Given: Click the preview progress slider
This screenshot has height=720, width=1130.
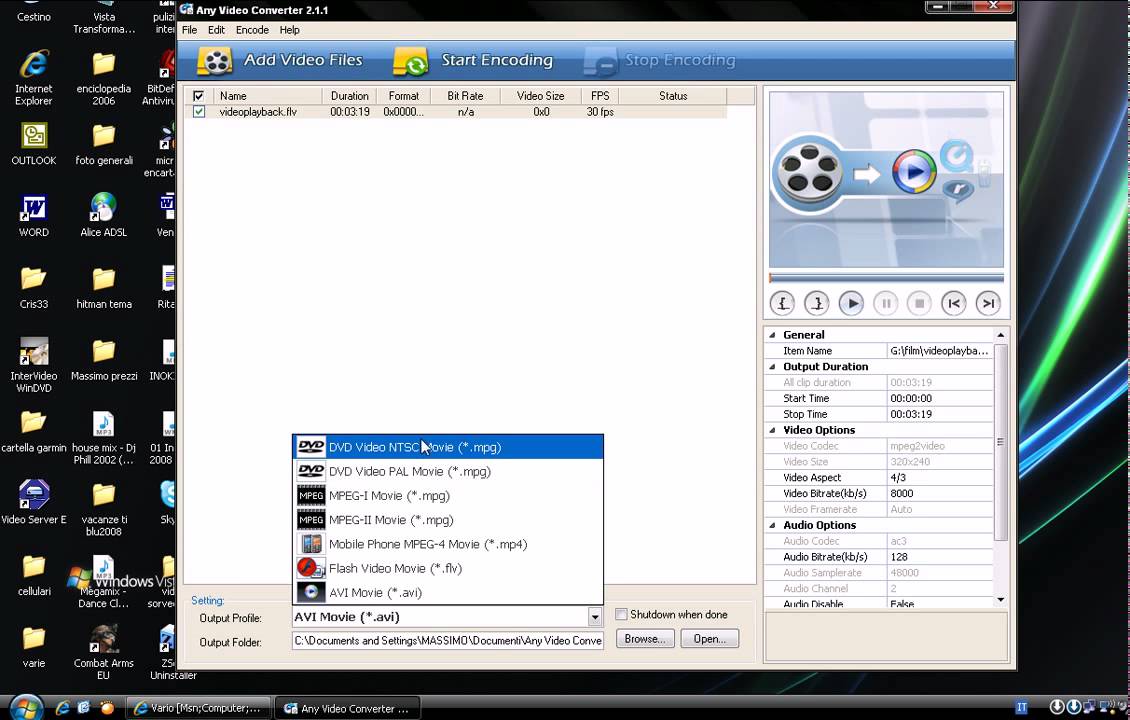Looking at the screenshot, I should coord(886,278).
